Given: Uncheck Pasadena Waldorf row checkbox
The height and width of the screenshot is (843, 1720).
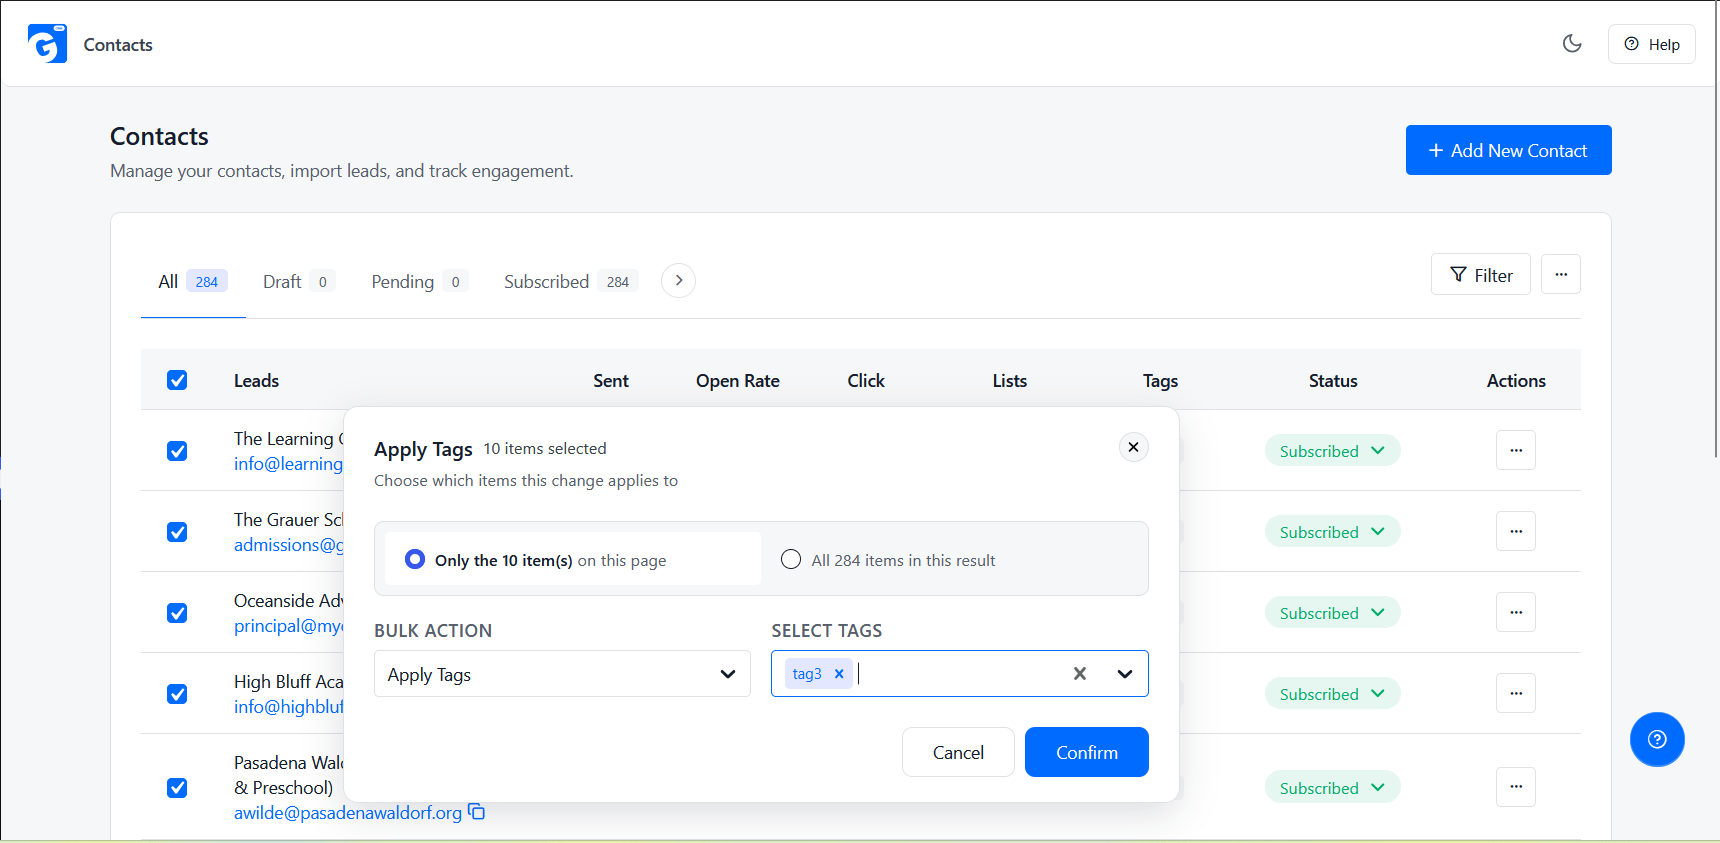Looking at the screenshot, I should click(x=177, y=788).
